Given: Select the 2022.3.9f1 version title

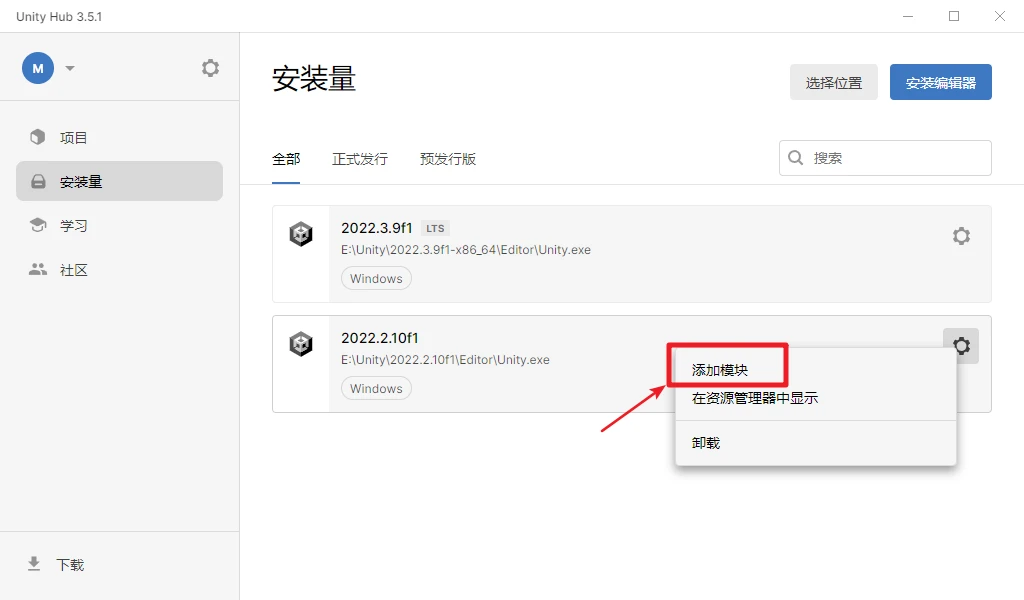Looking at the screenshot, I should 377,228.
